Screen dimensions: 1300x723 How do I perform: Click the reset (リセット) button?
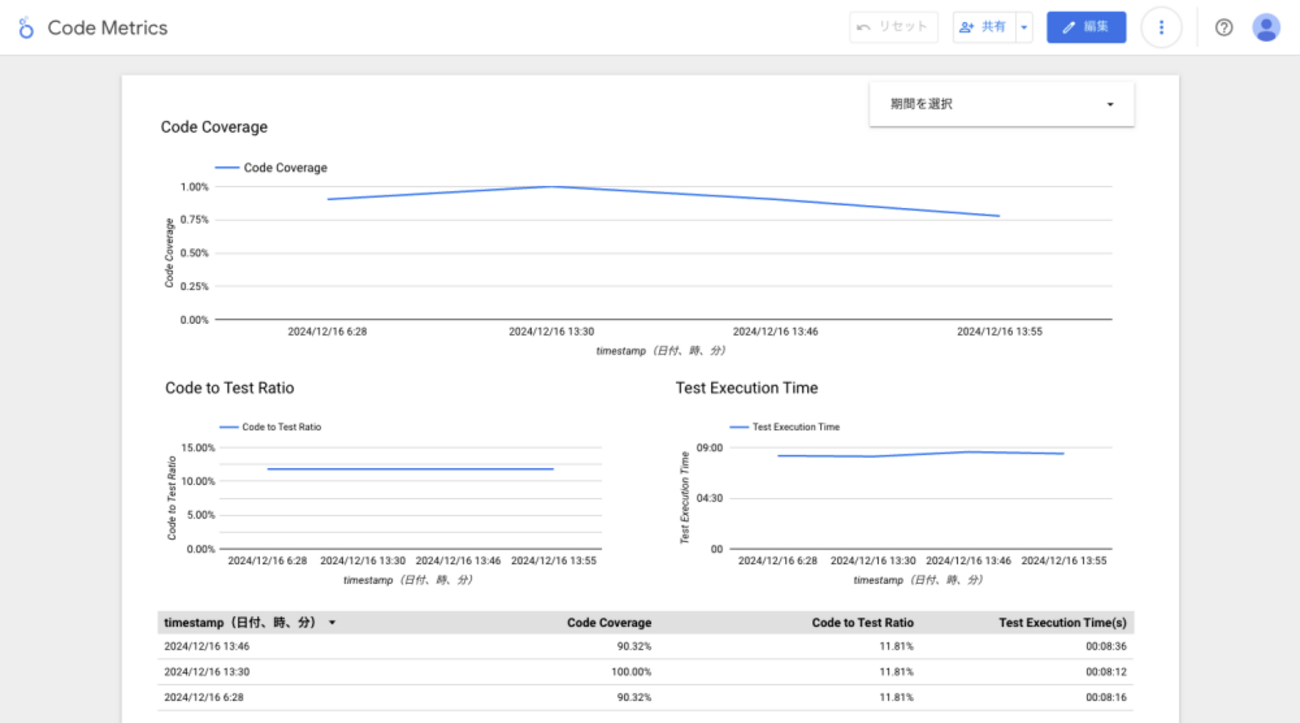tap(893, 27)
